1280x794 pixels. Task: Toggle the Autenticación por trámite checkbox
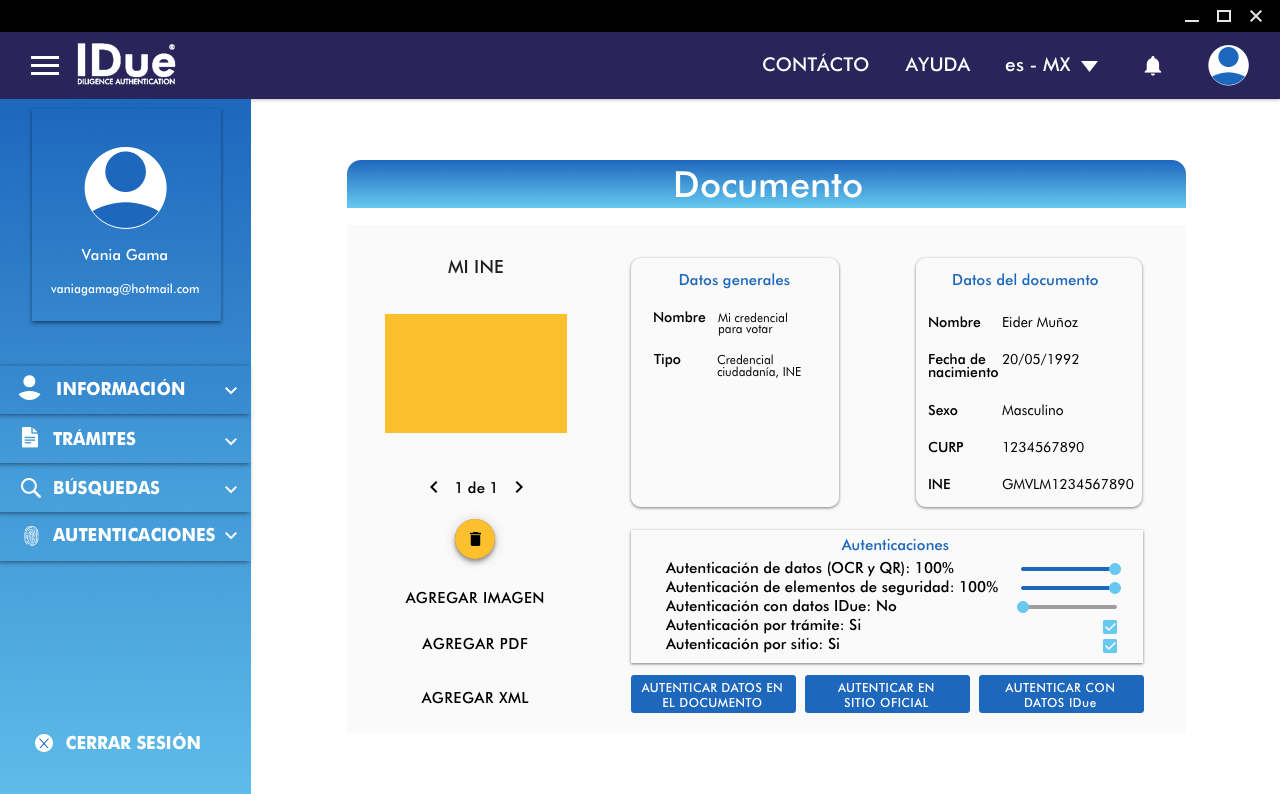(x=1110, y=627)
